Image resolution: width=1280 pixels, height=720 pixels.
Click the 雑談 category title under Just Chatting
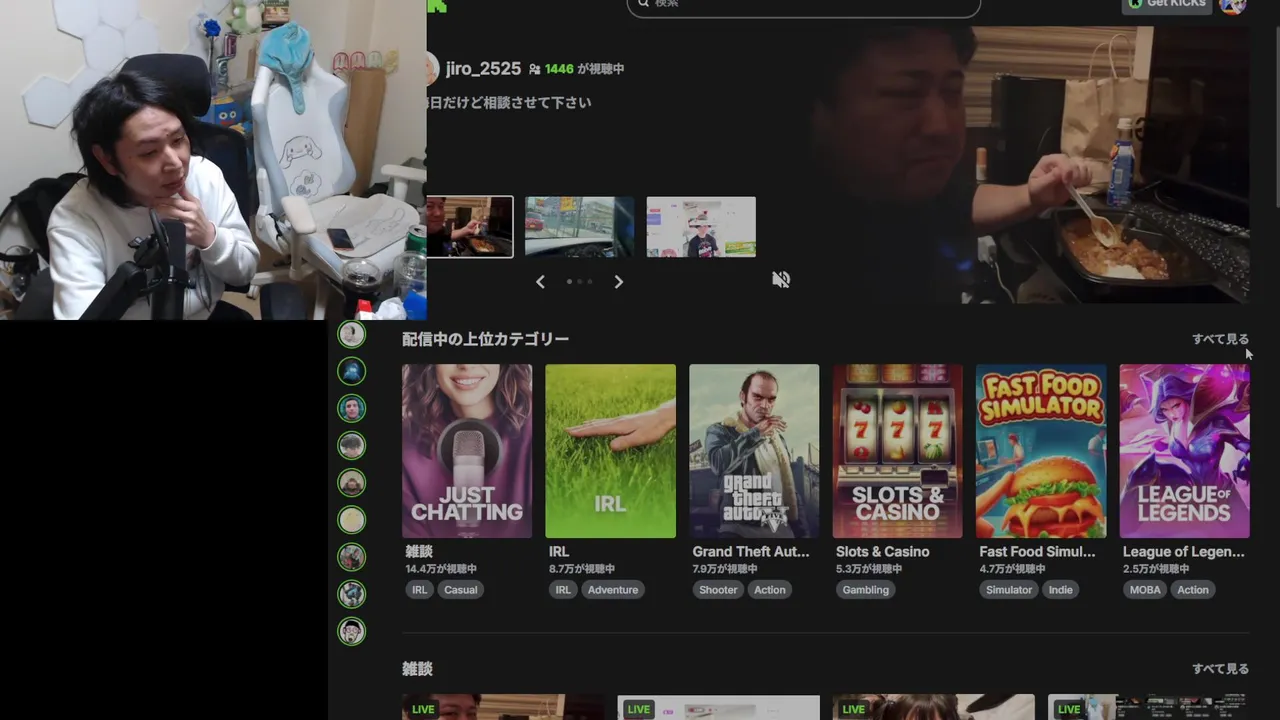point(419,552)
